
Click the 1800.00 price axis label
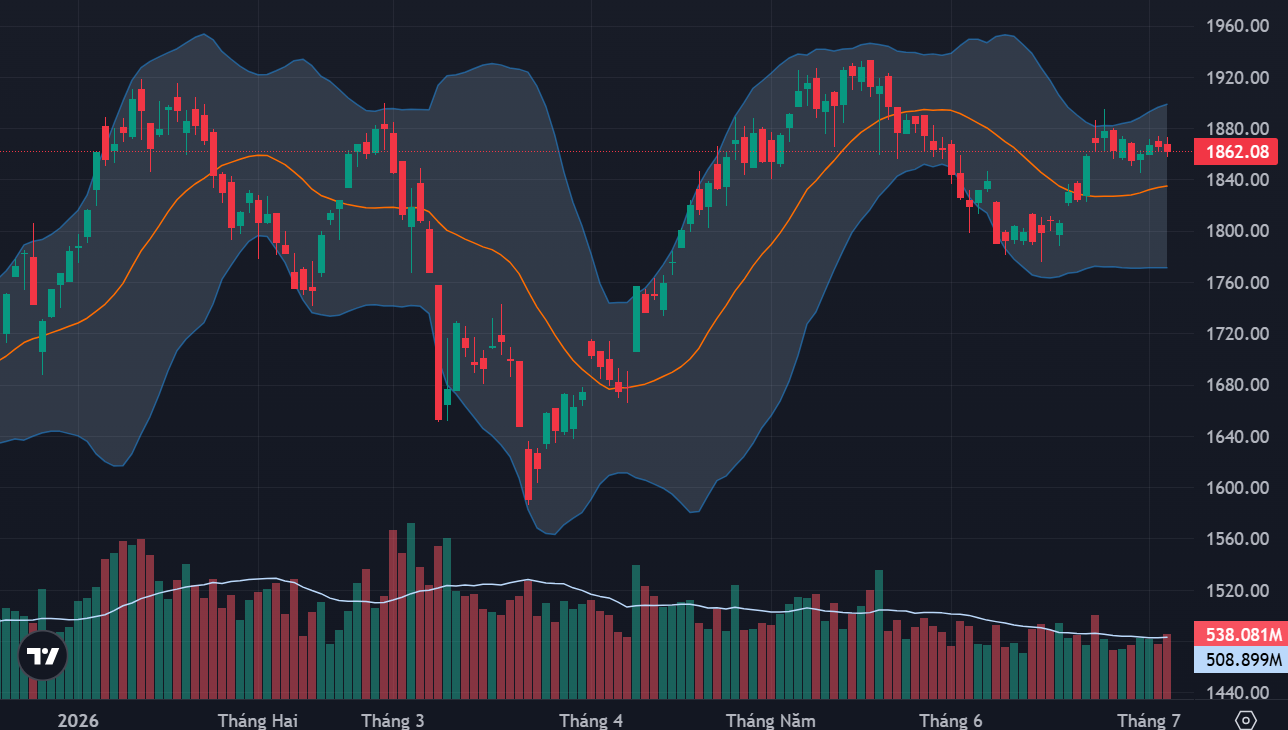1232,231
